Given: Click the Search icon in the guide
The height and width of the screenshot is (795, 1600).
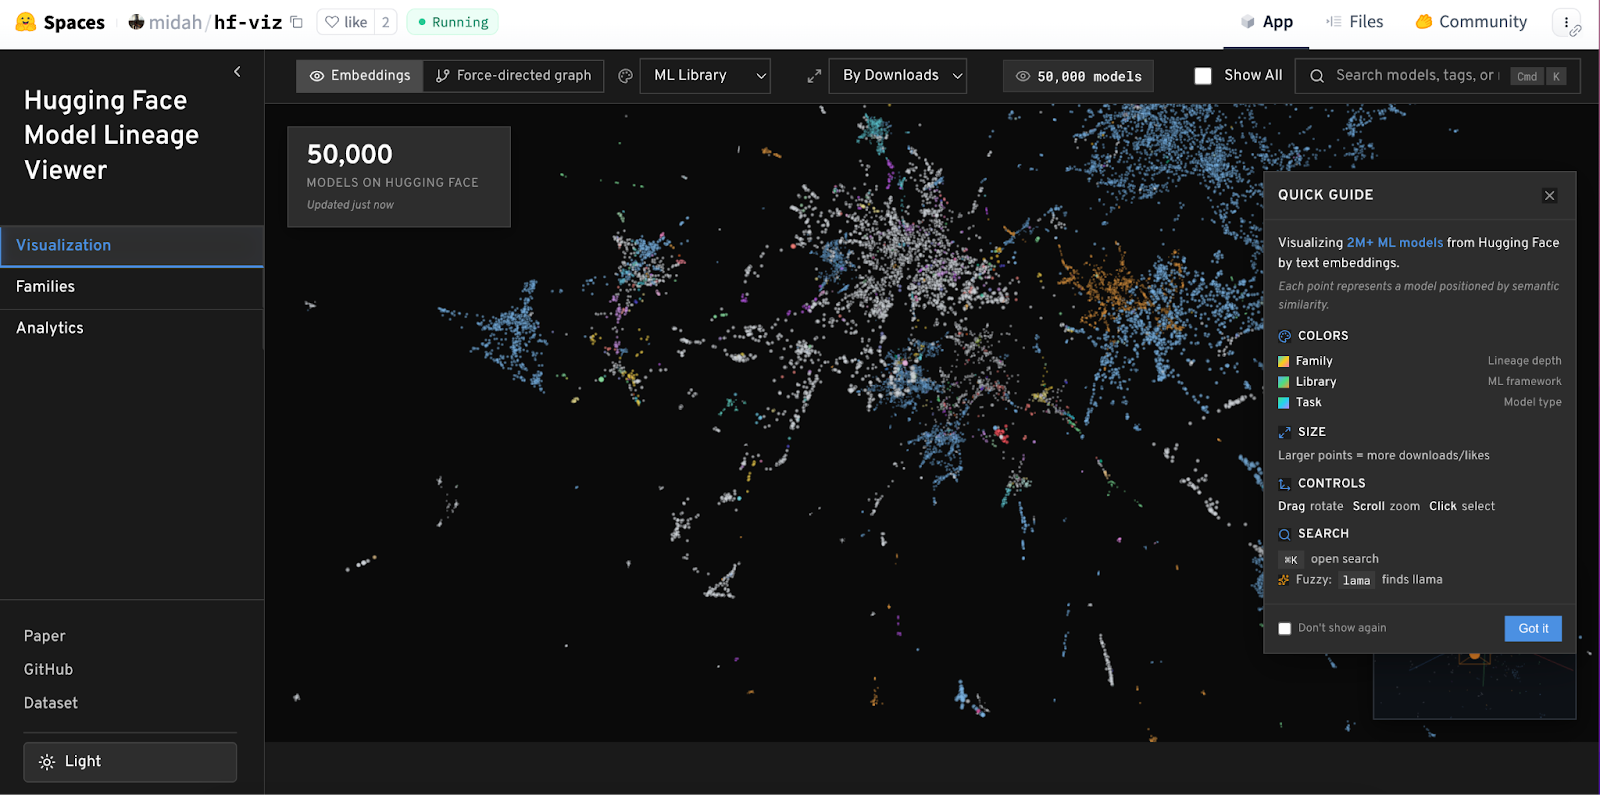Looking at the screenshot, I should click(x=1285, y=534).
